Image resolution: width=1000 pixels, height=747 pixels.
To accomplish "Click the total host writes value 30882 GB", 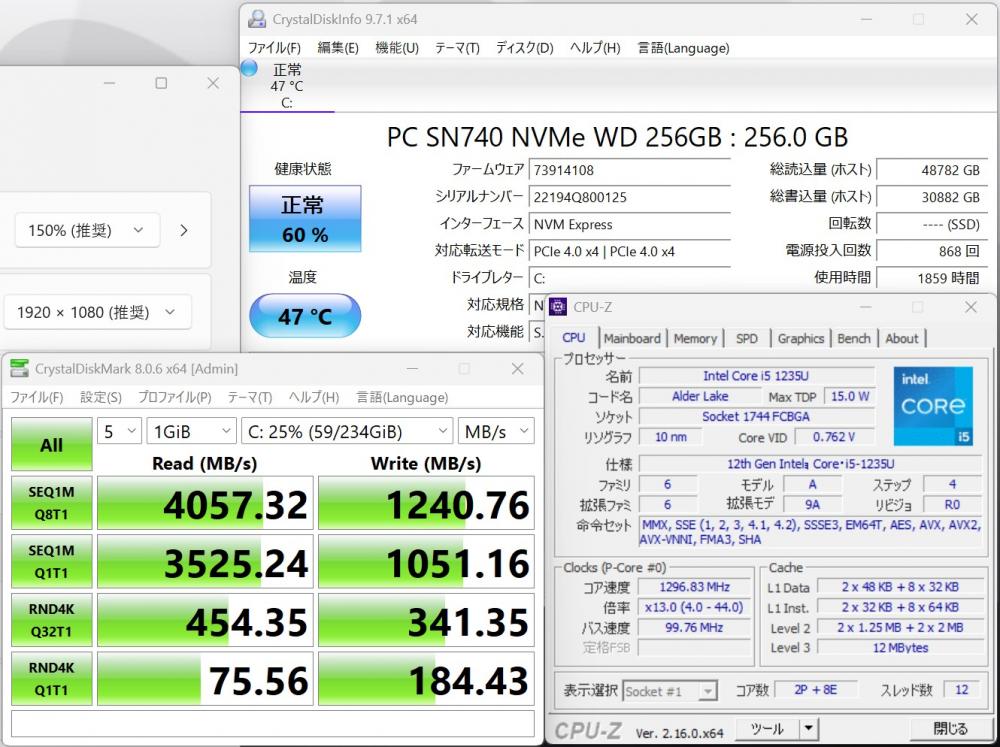I will (x=932, y=197).
